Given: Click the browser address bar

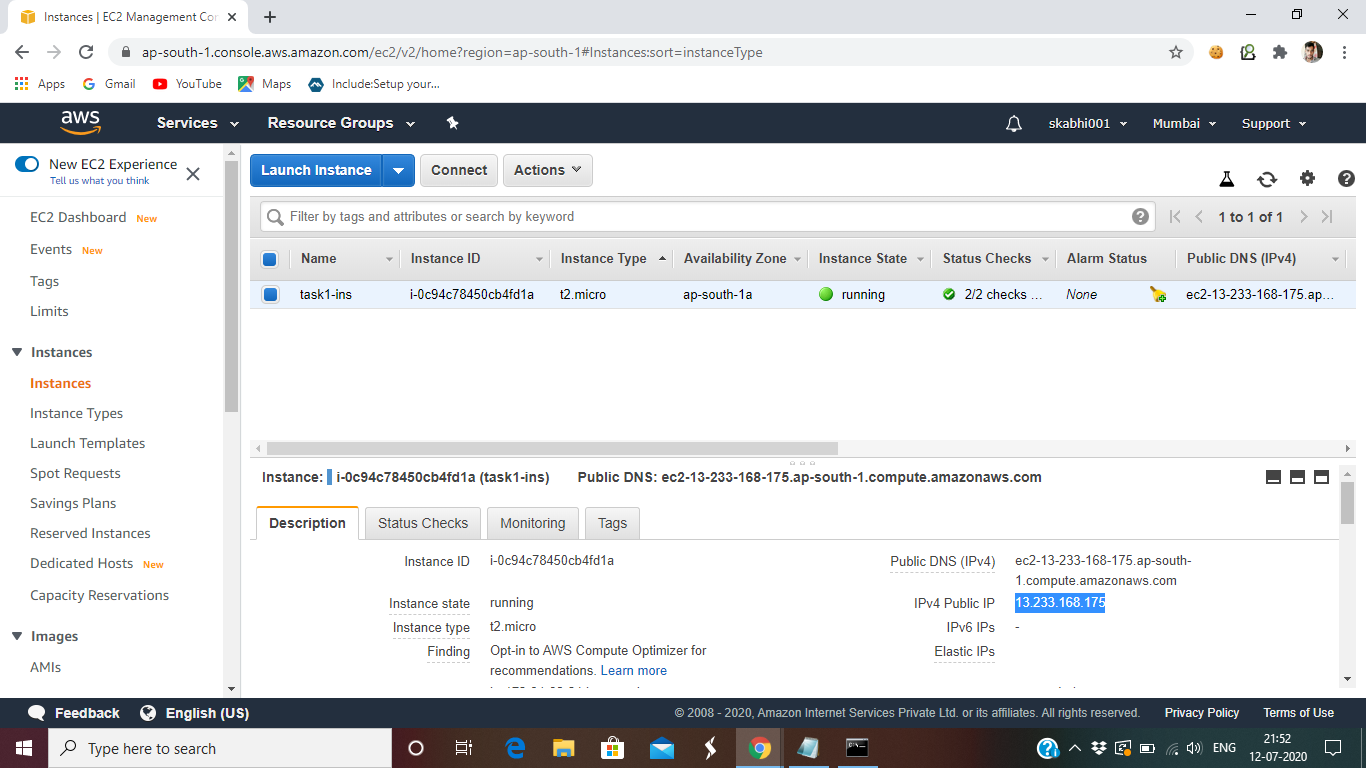Looking at the screenshot, I should pos(640,52).
